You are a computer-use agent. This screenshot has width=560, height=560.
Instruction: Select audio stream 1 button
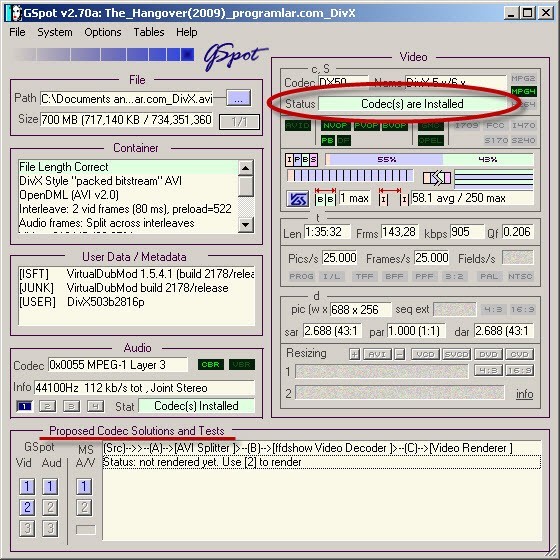[x=24, y=406]
